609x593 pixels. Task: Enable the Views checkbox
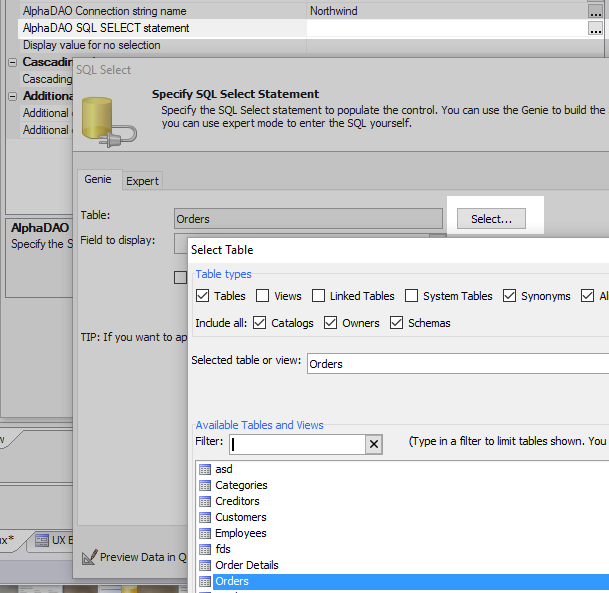pos(263,296)
